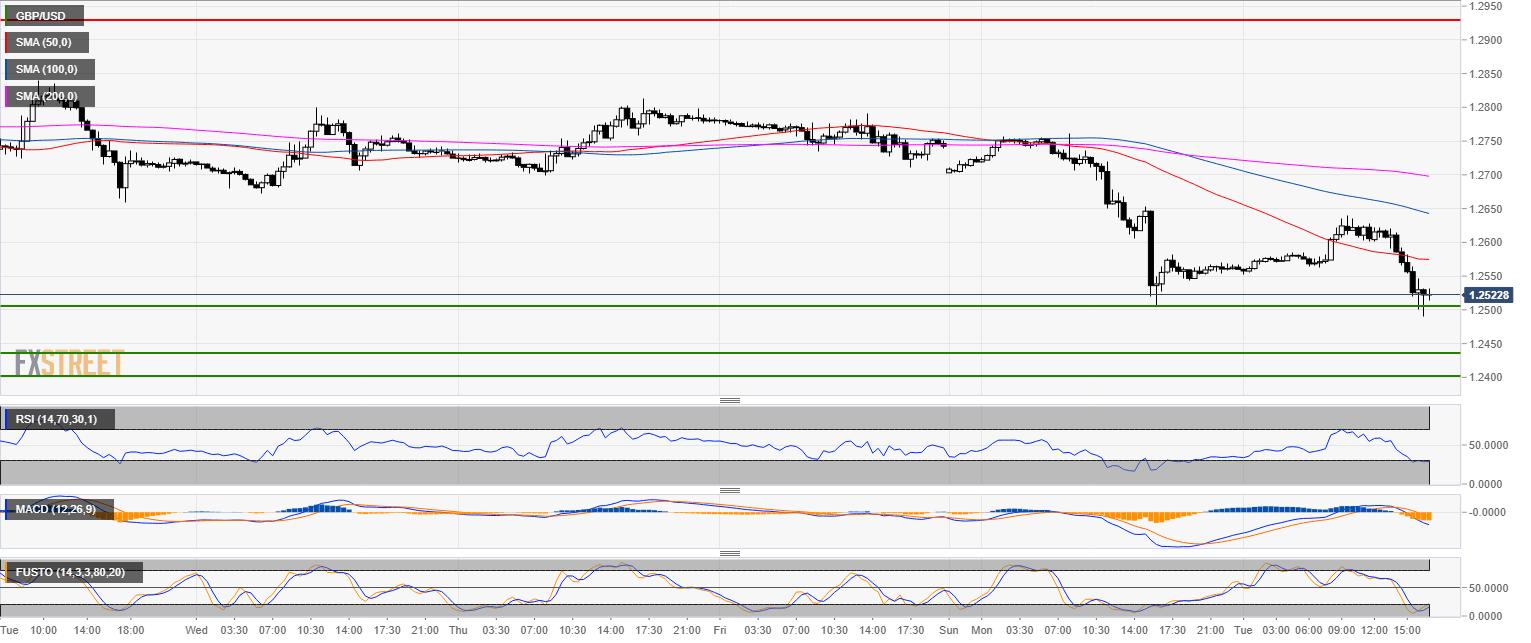Click the Sun date label on time axis
This screenshot has height=643, width=1531.
coord(949,631)
